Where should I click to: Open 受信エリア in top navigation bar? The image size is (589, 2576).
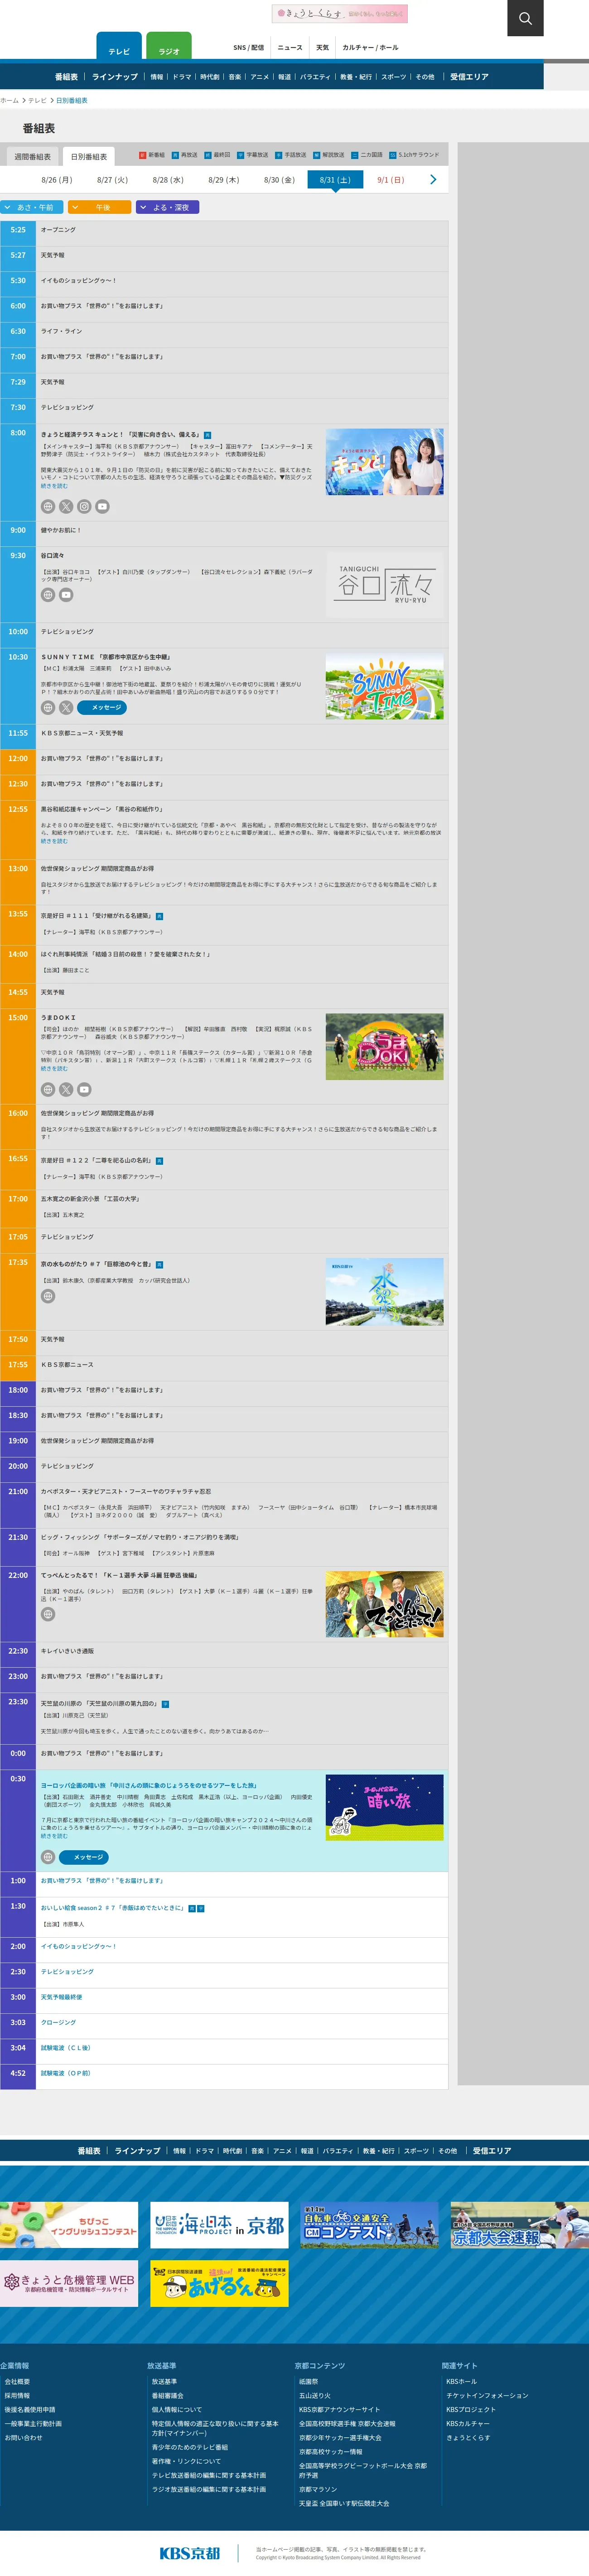point(469,77)
